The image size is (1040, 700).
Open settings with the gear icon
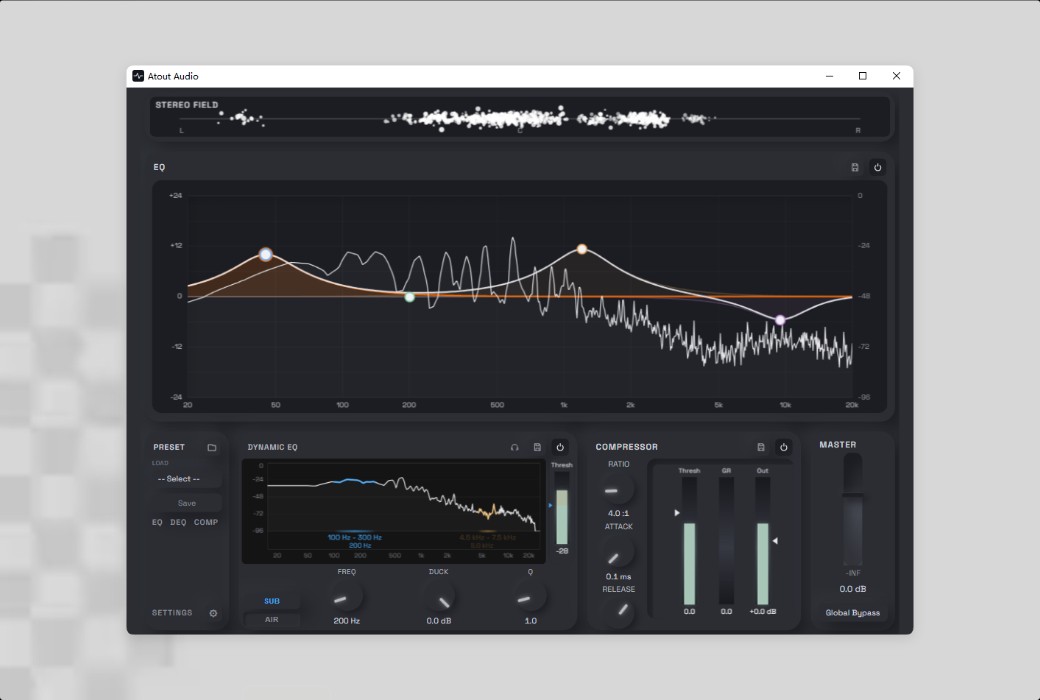point(213,613)
